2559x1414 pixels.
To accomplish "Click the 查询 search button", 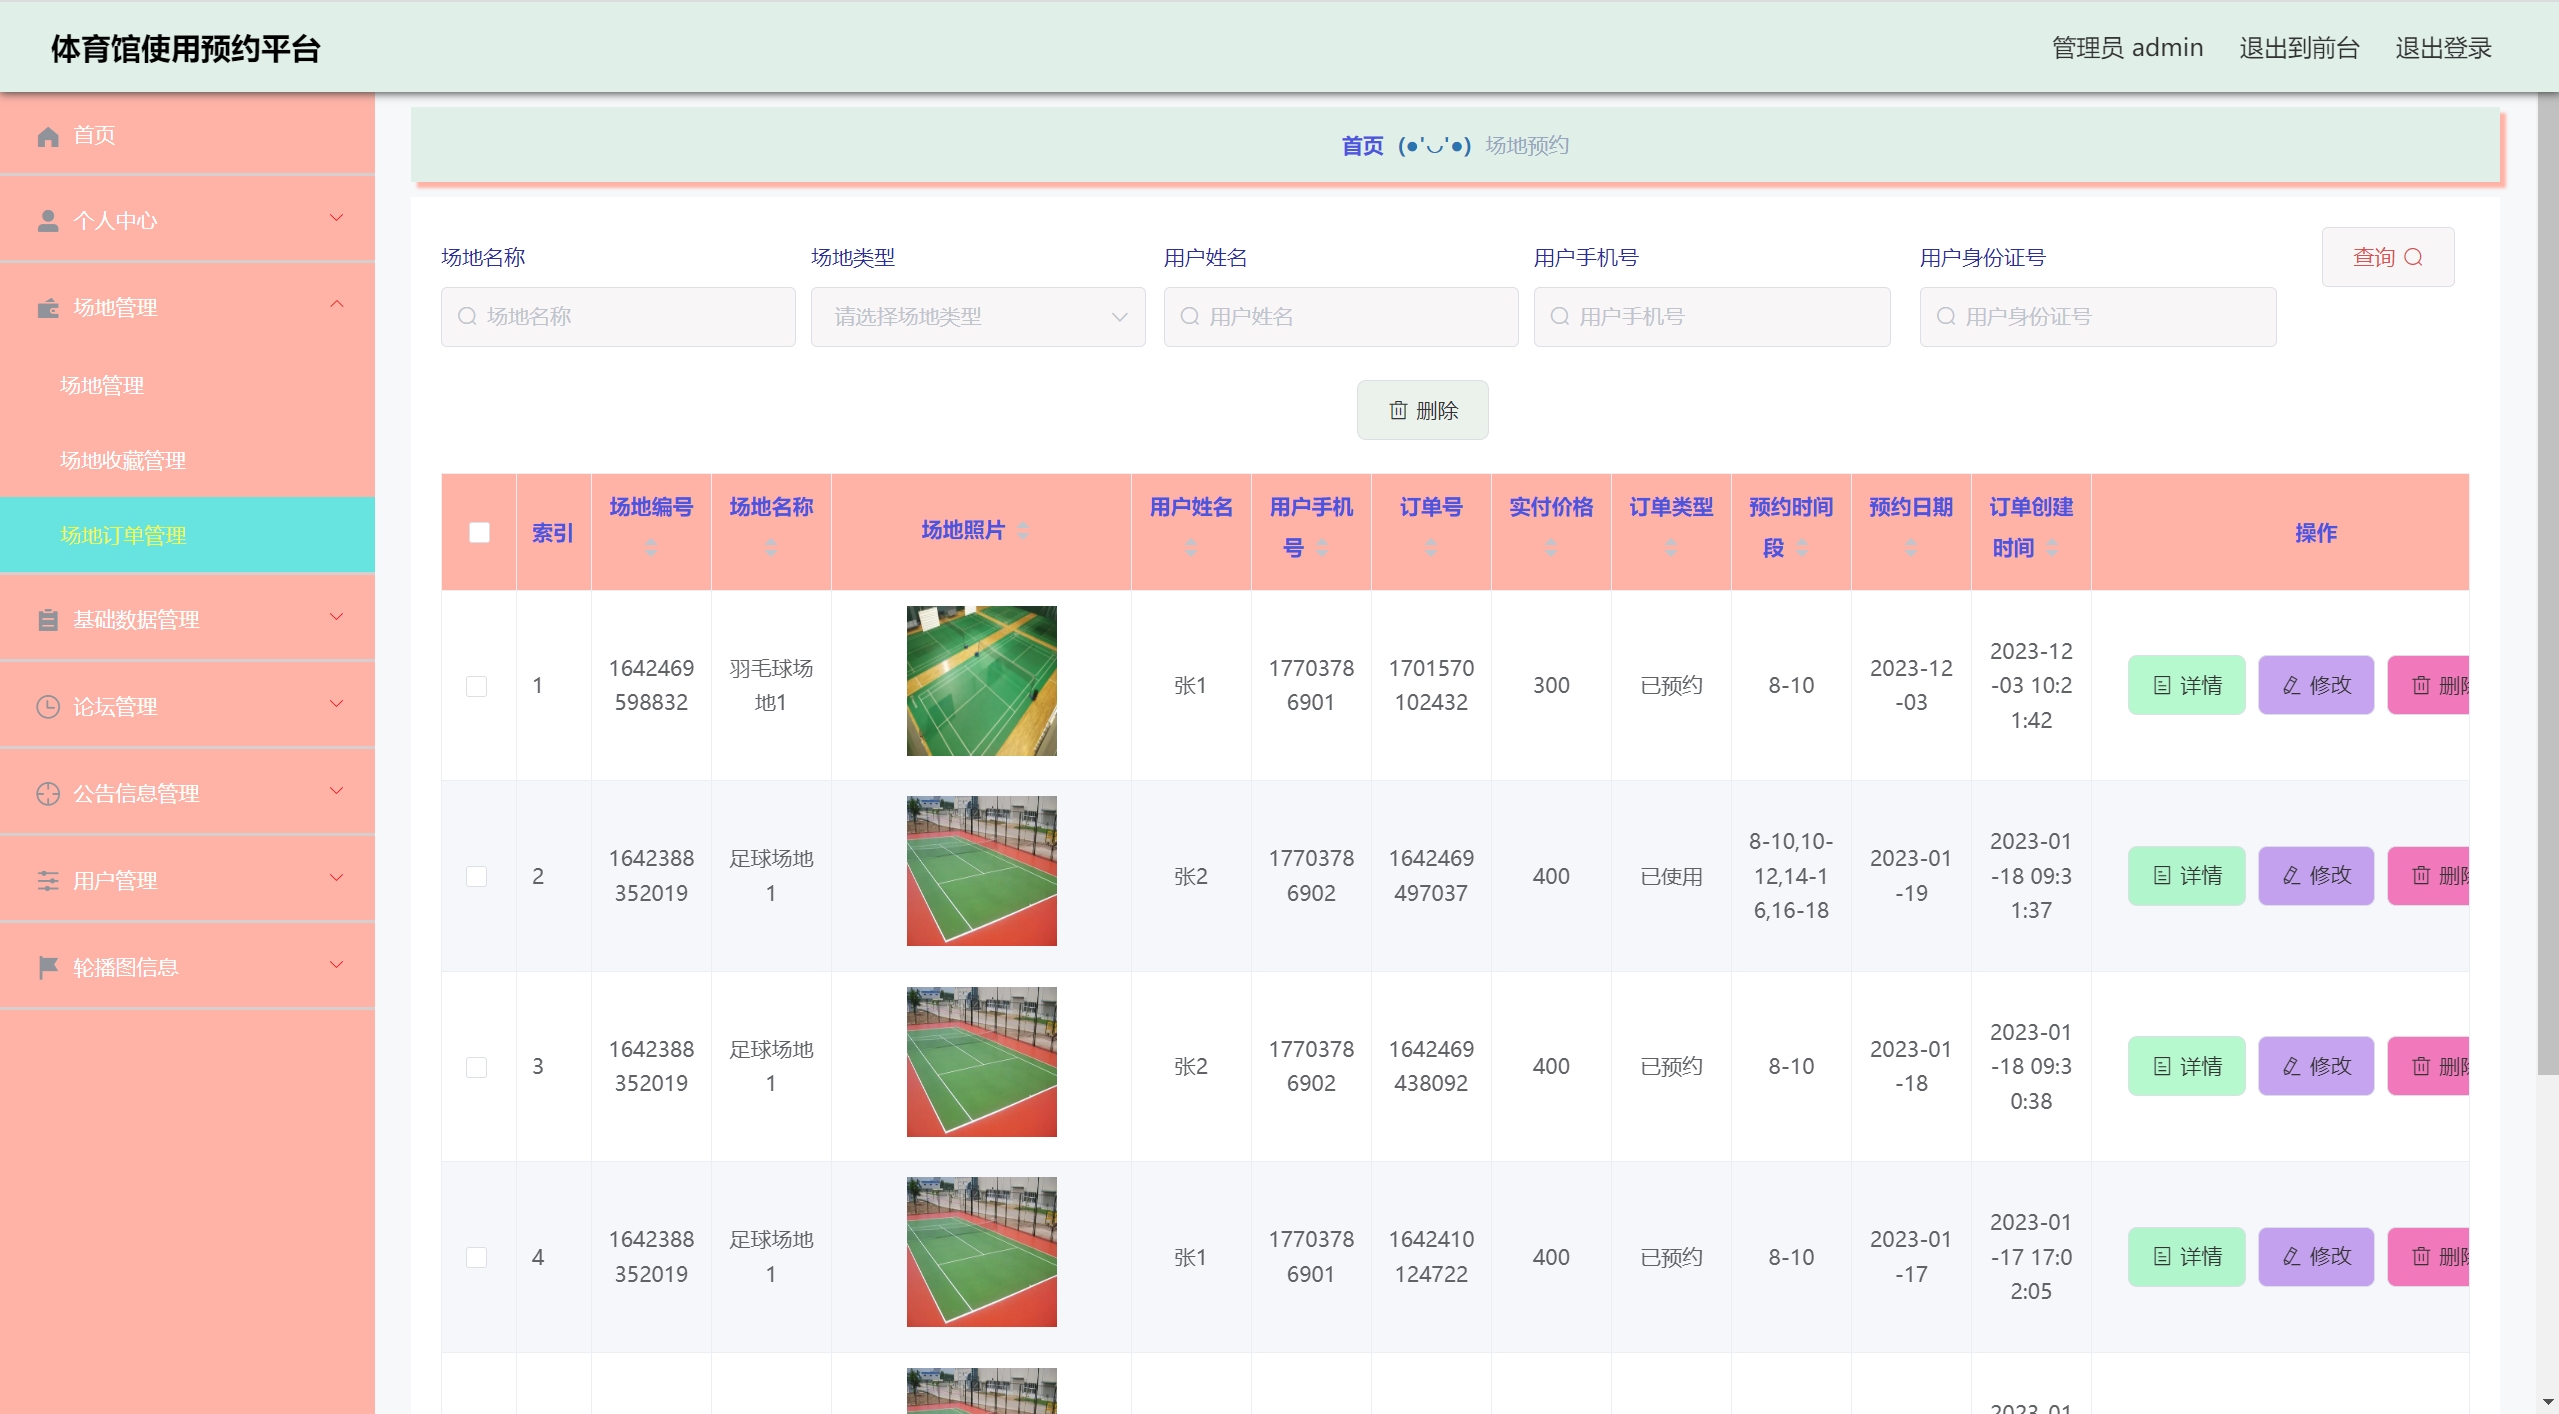I will click(x=2386, y=258).
